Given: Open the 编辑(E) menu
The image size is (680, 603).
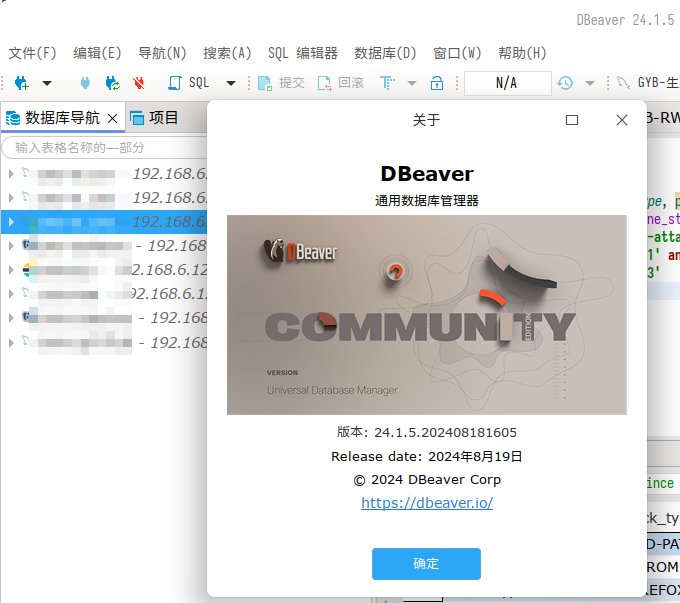Looking at the screenshot, I should pyautogui.click(x=97, y=53).
